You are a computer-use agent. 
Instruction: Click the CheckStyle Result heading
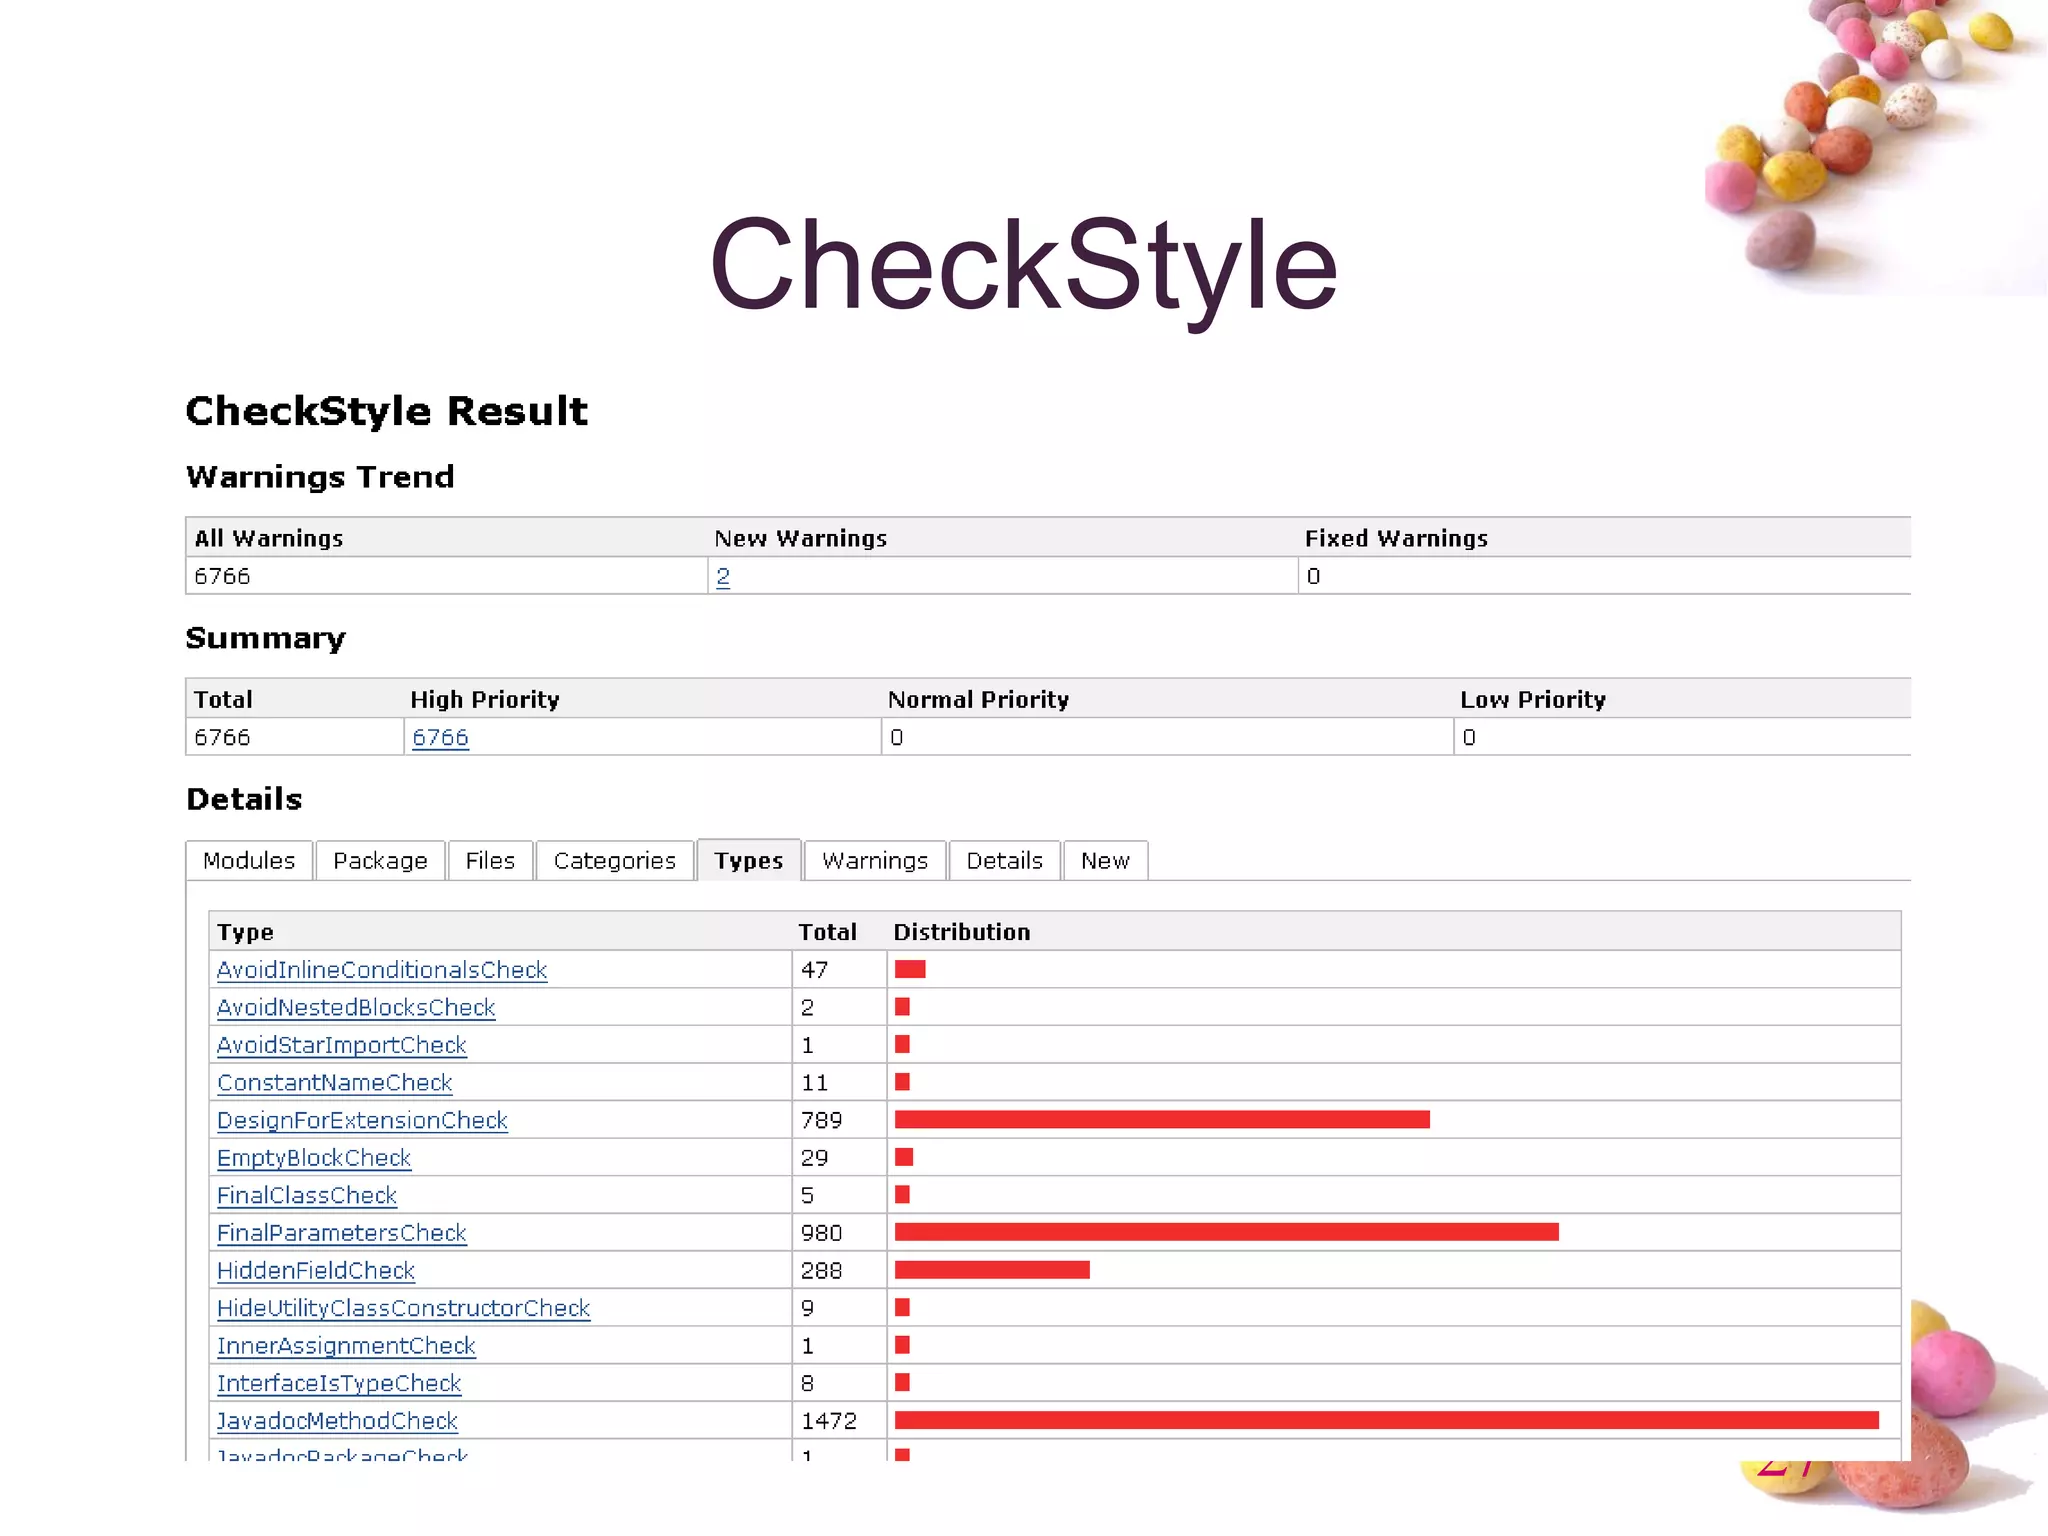[x=387, y=411]
